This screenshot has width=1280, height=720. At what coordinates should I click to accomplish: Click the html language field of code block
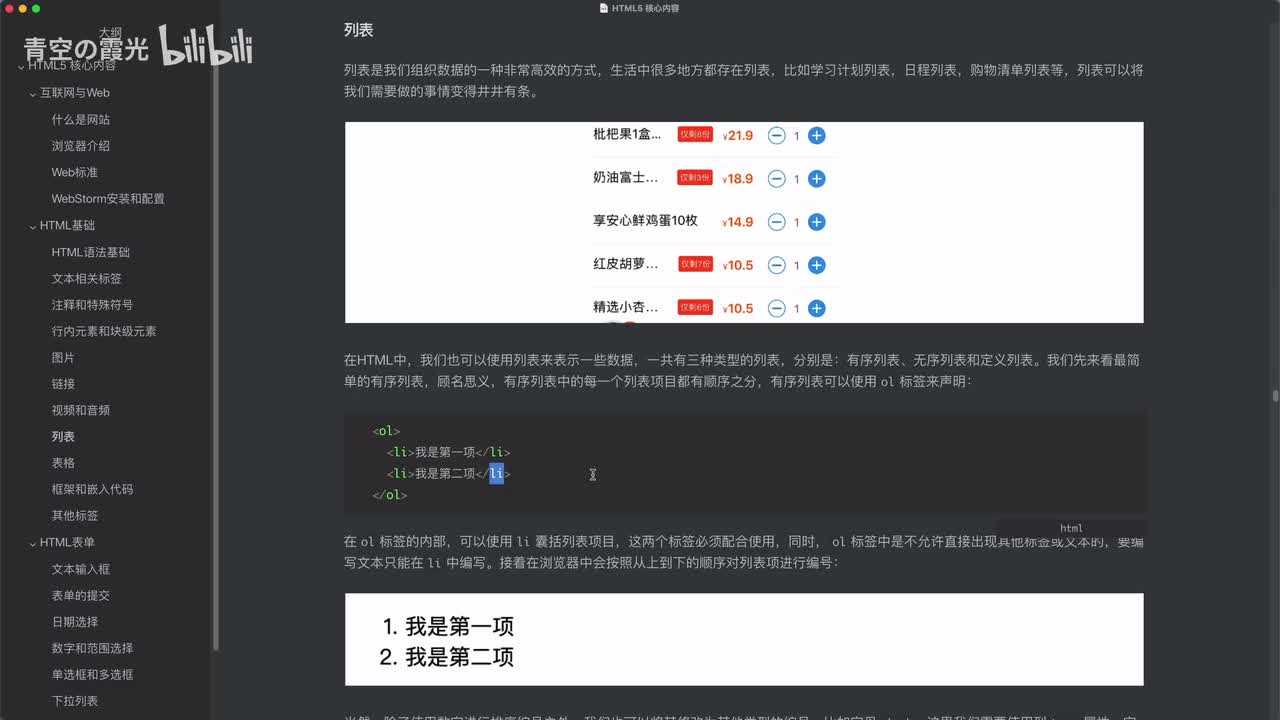click(x=1072, y=528)
